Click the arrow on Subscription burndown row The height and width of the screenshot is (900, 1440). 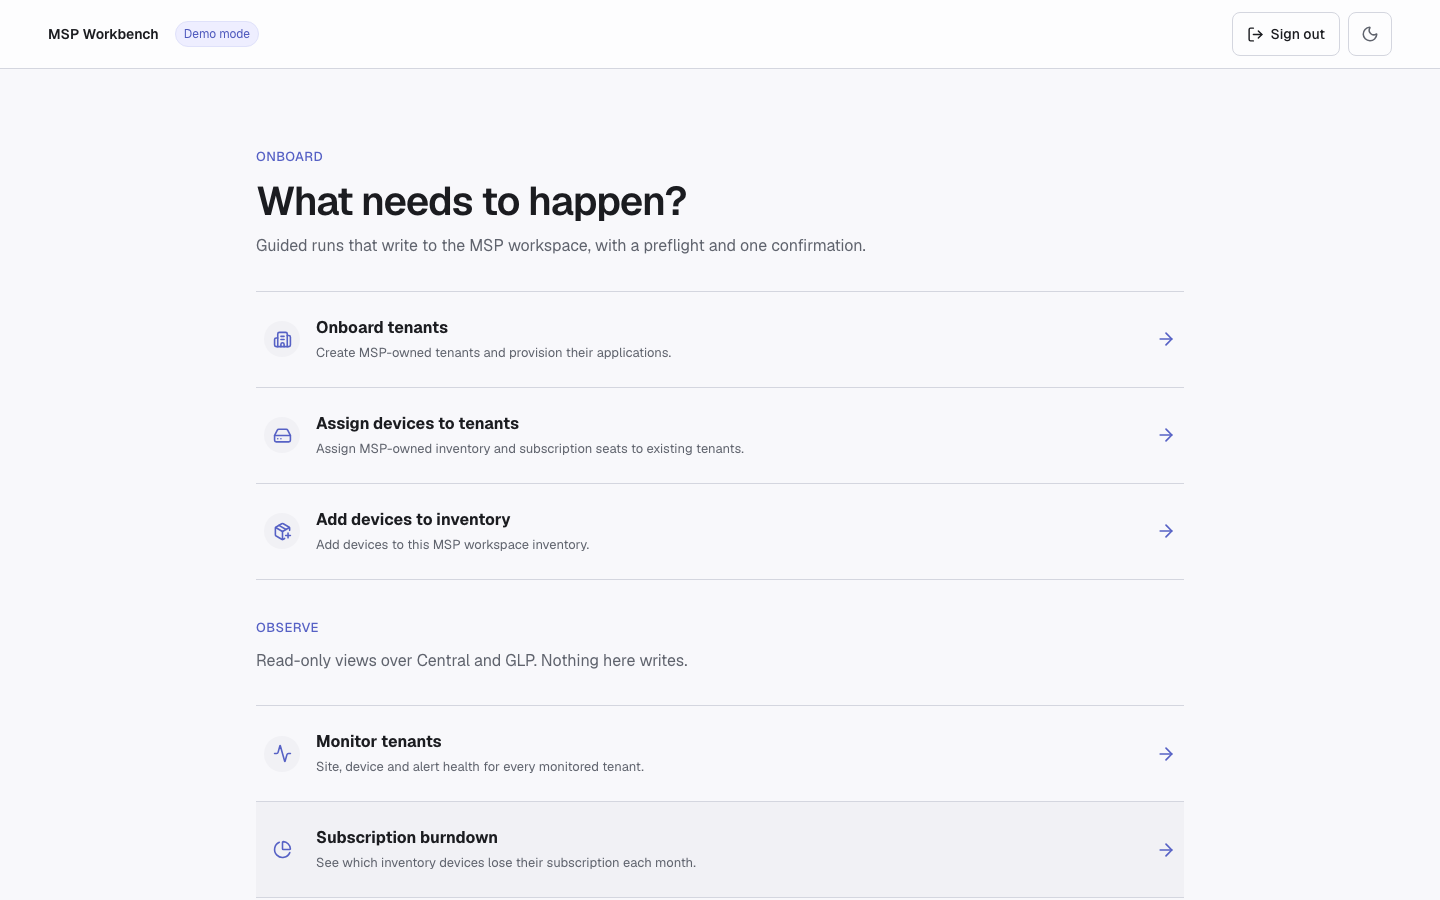(1166, 850)
